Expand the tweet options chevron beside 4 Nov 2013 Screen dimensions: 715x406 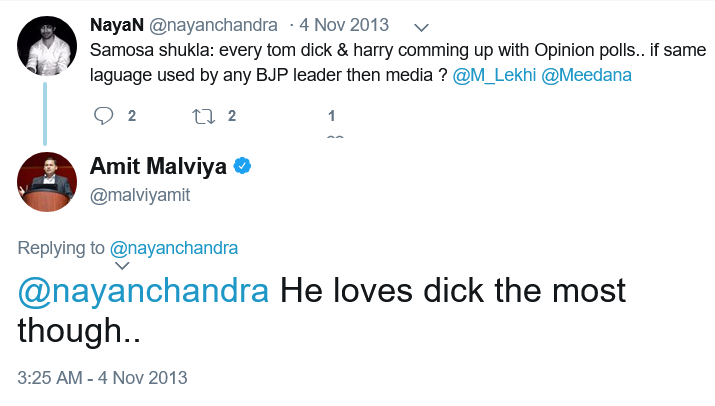421,28
